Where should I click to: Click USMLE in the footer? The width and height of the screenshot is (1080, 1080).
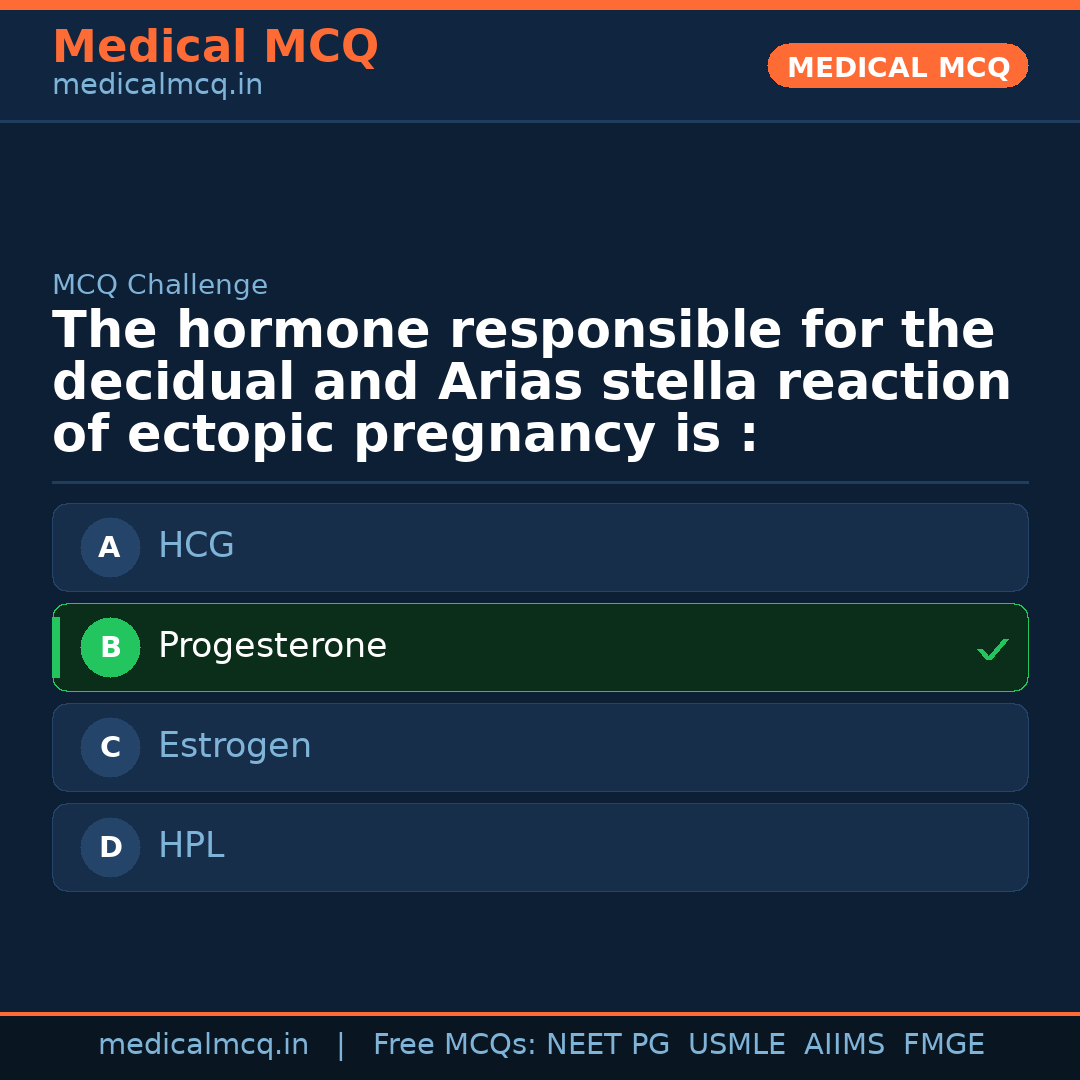click(736, 1045)
